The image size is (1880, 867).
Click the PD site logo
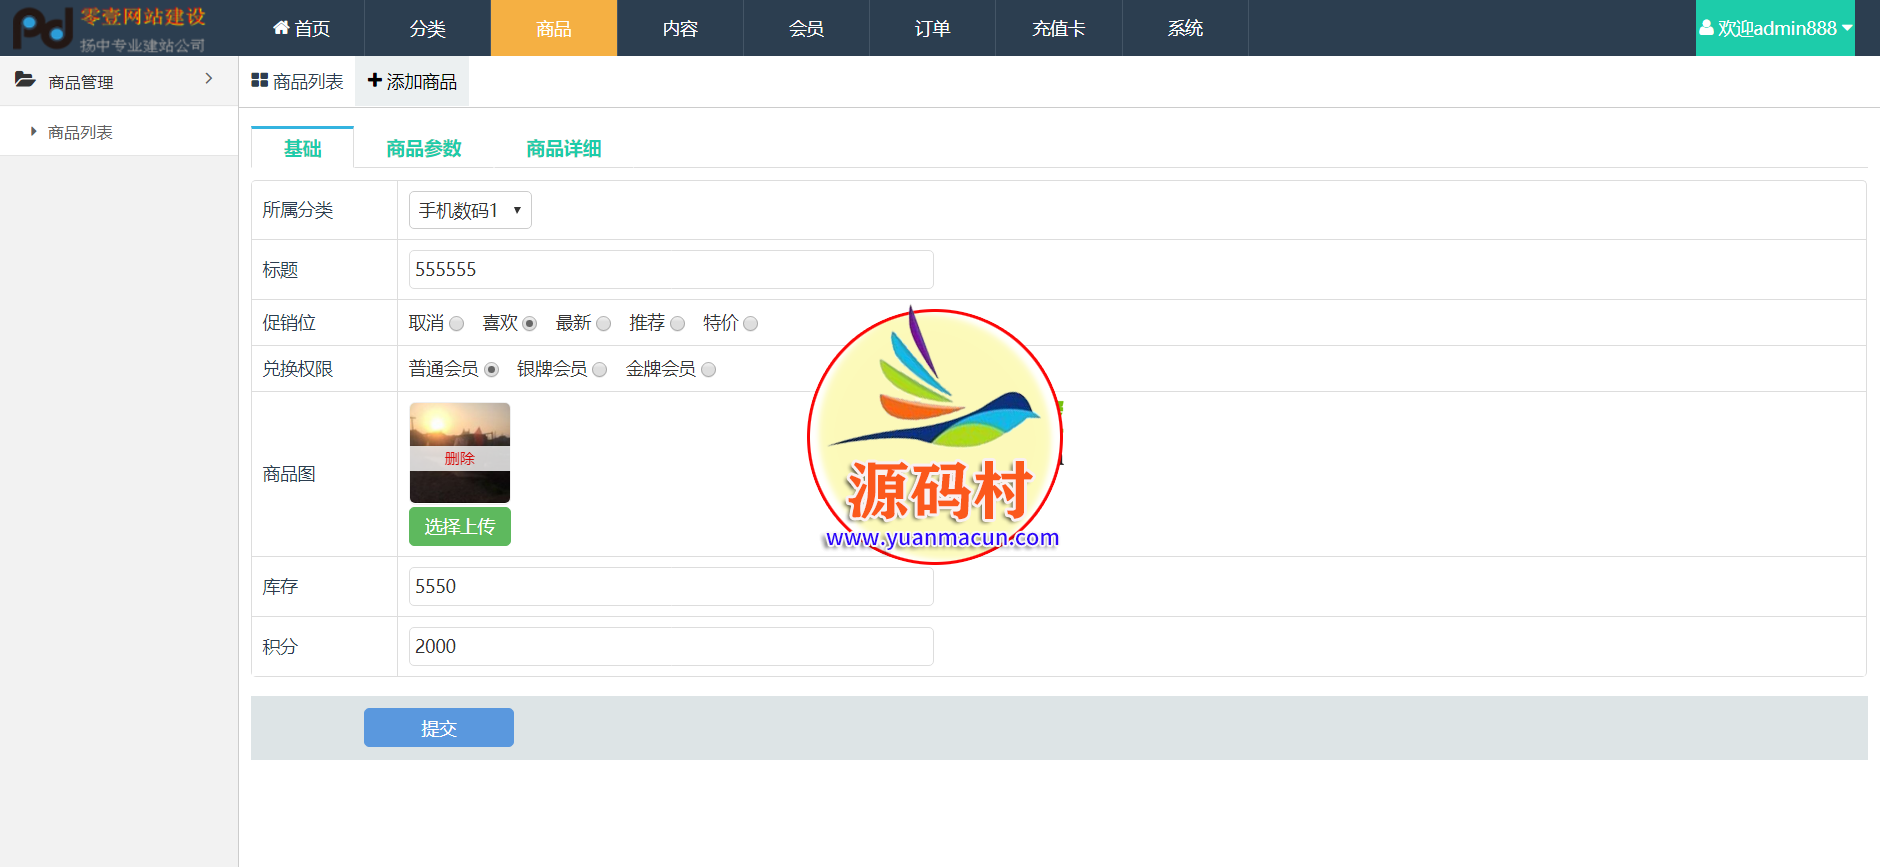click(42, 28)
